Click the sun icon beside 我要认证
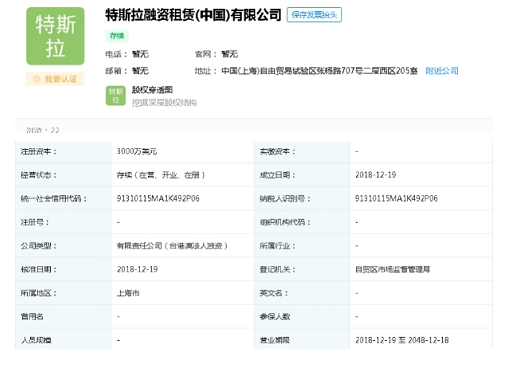Viewport: 507px width, 371px height. [x=37, y=79]
